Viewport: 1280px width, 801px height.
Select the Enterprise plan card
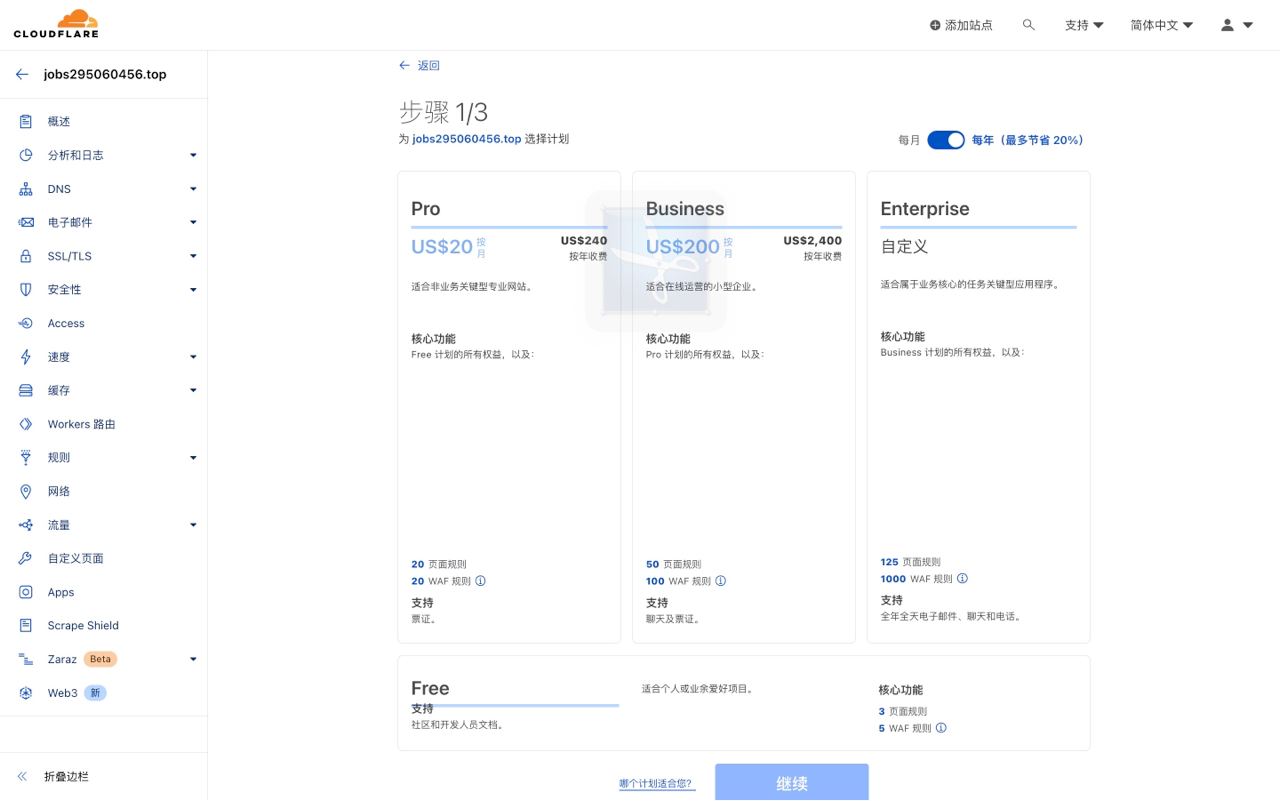[x=979, y=407]
